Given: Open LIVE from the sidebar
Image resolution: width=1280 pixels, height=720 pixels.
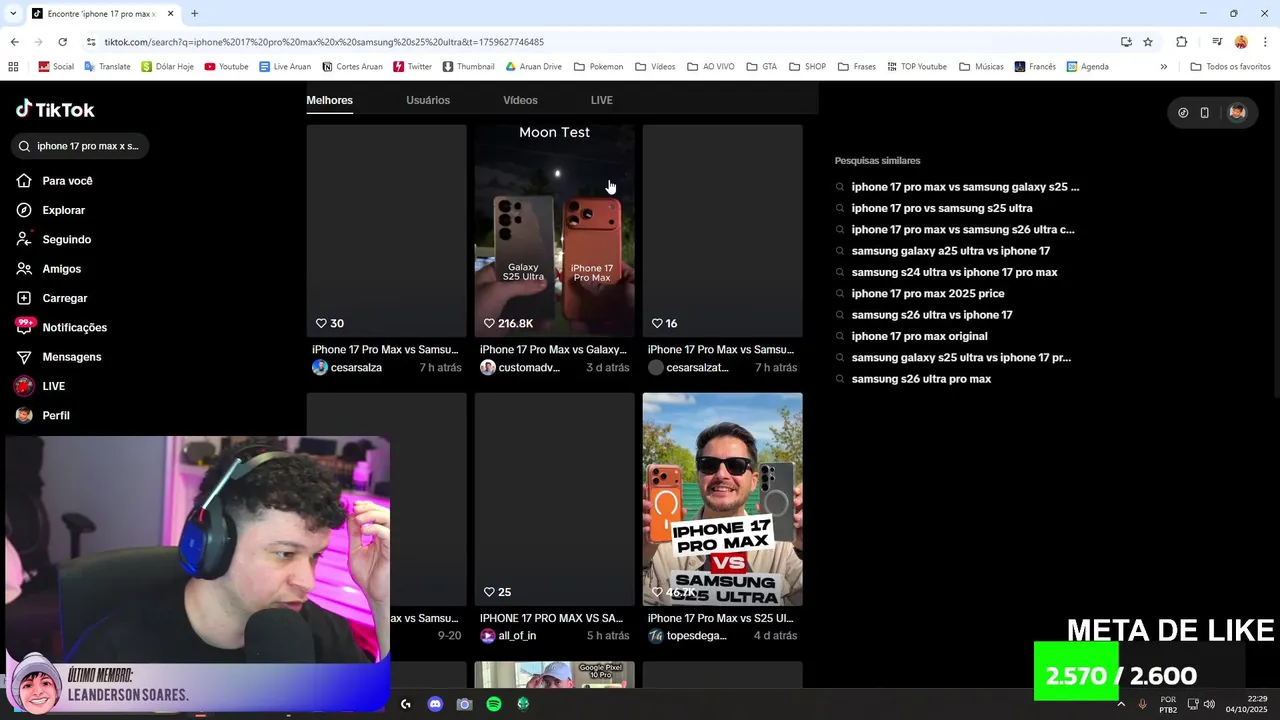Looking at the screenshot, I should click(41, 386).
